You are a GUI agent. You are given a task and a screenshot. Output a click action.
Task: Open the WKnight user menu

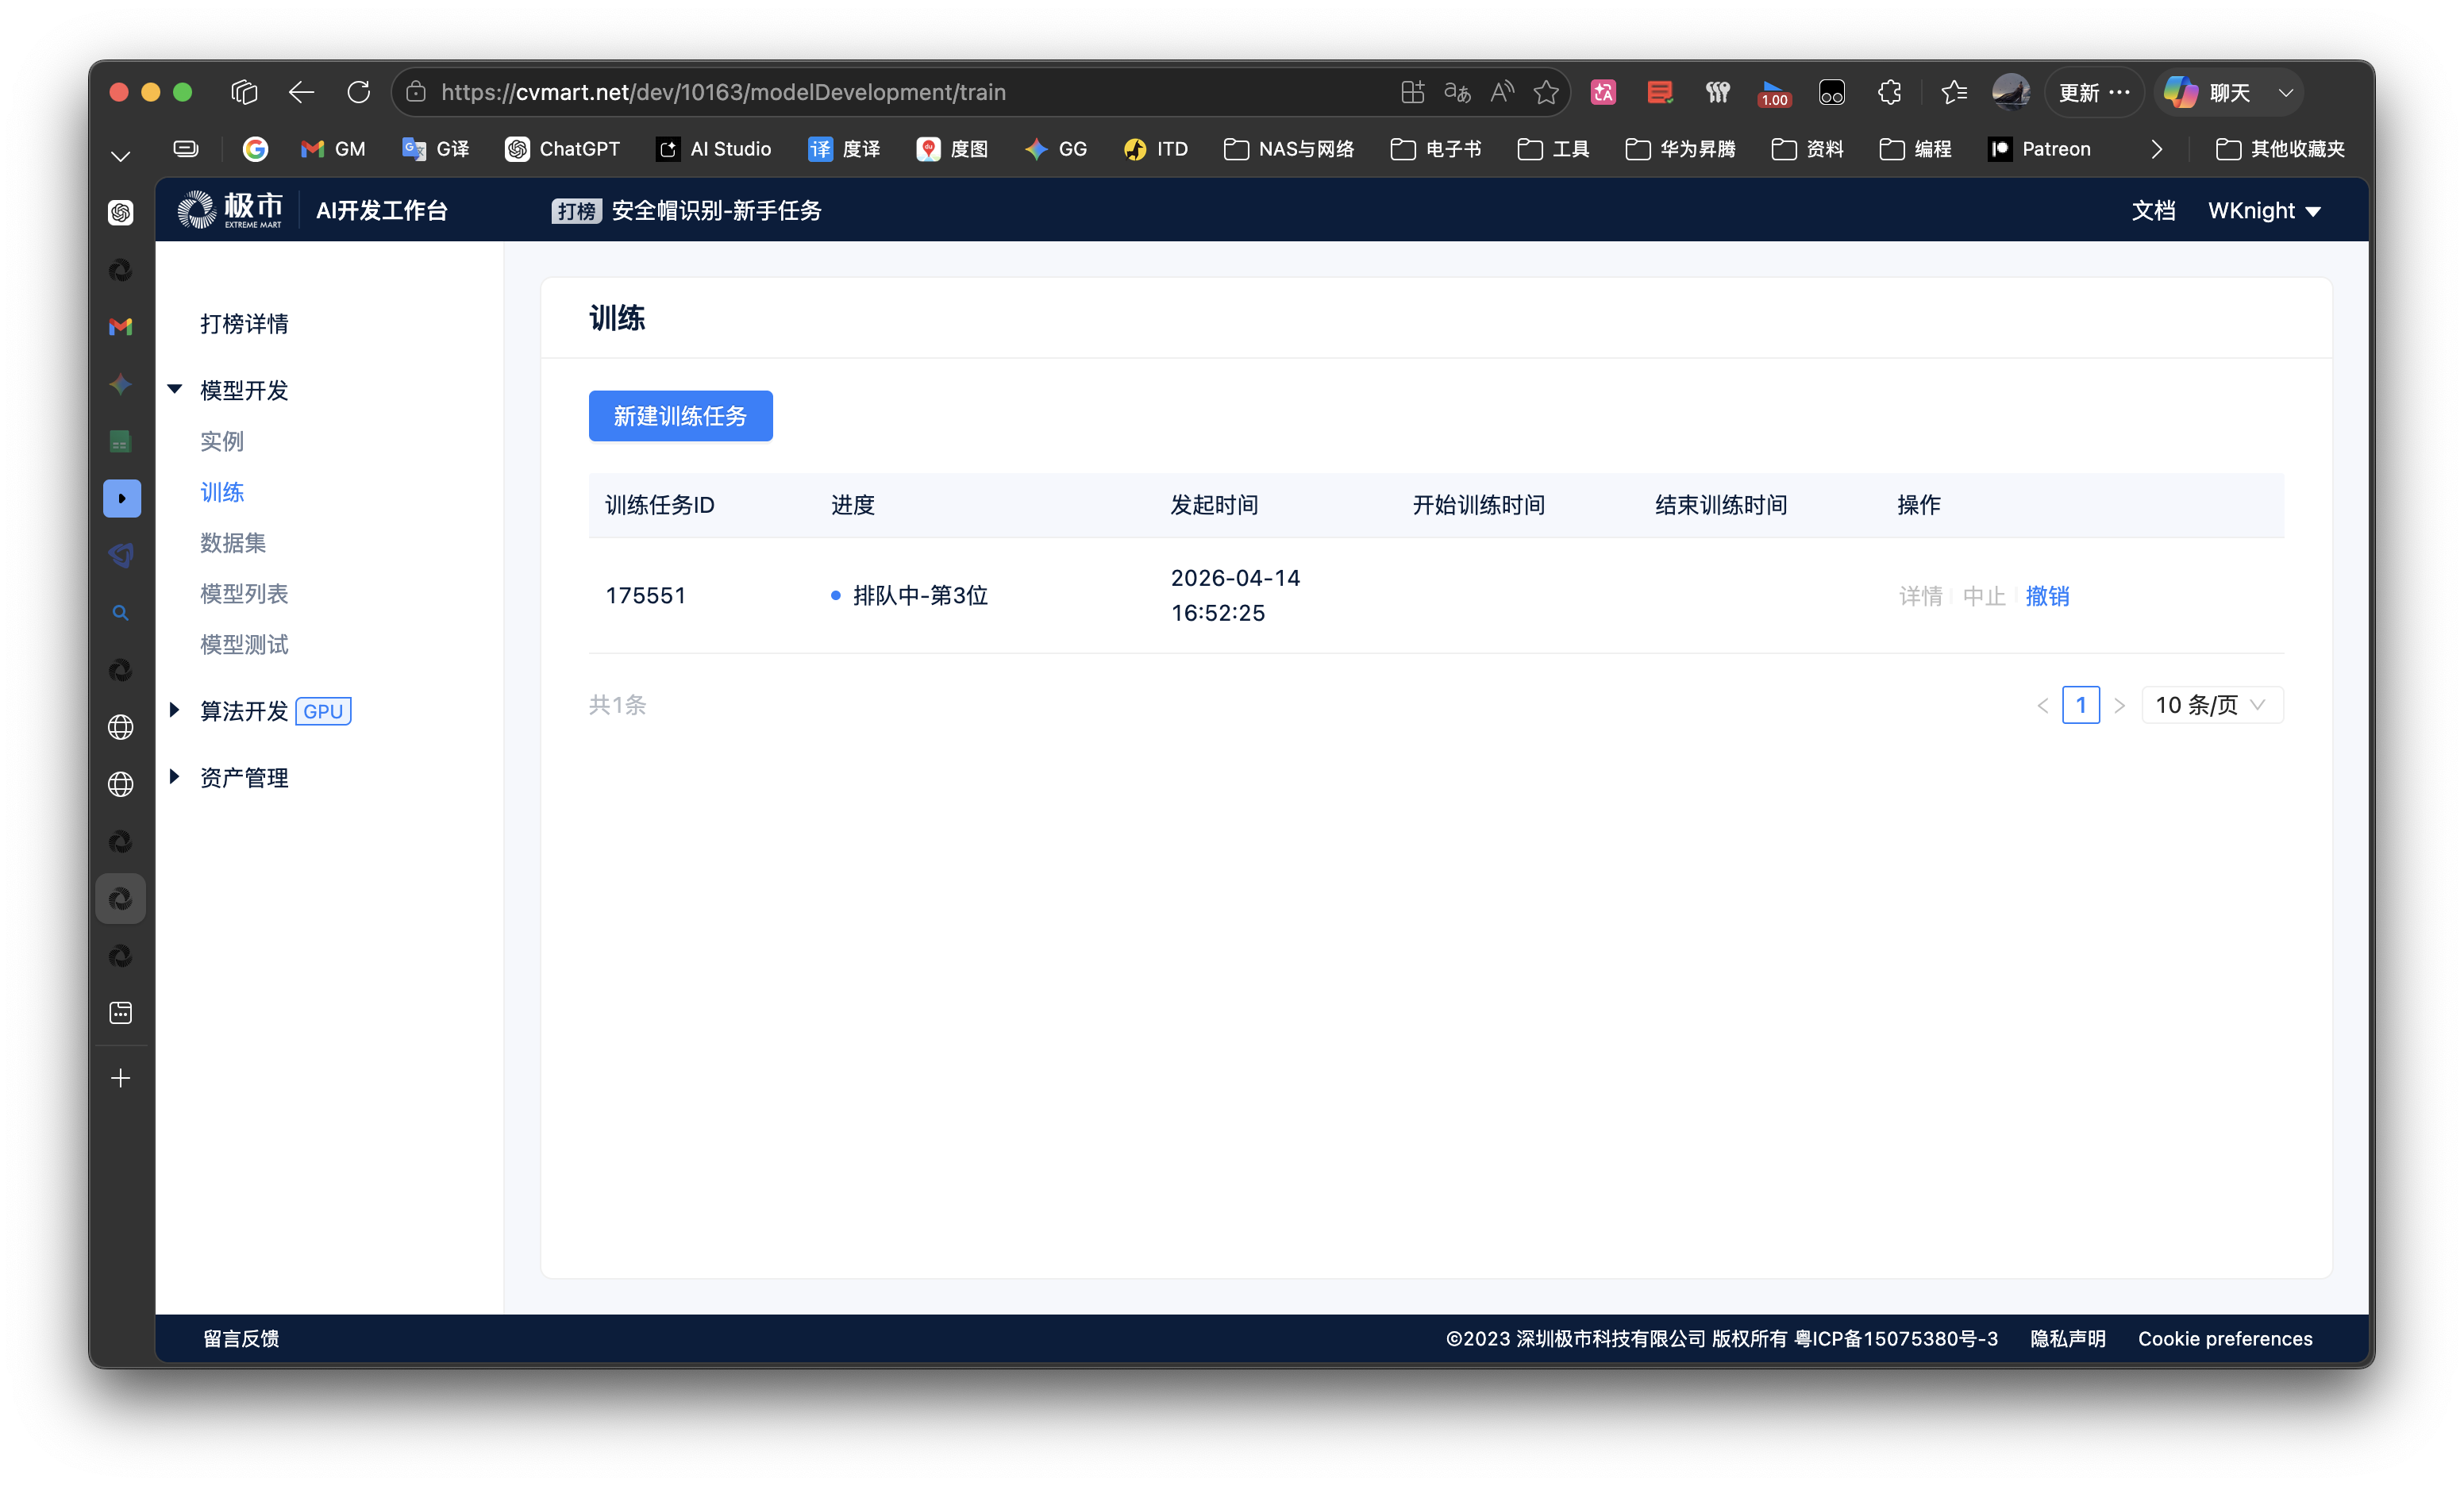click(2264, 211)
